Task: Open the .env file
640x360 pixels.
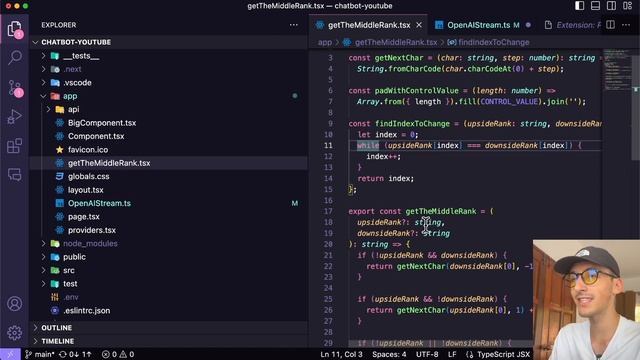Action: tap(168, 297)
